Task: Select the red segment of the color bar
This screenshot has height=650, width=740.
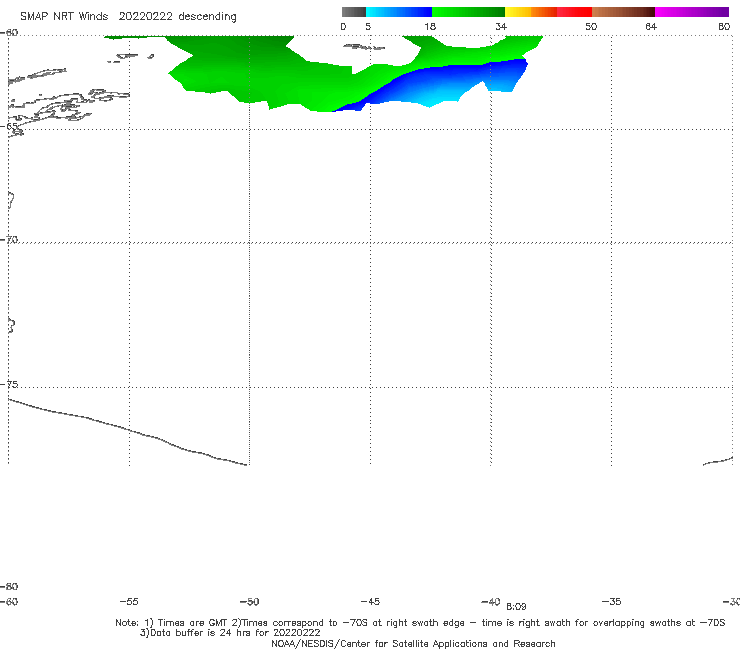Action: (574, 12)
